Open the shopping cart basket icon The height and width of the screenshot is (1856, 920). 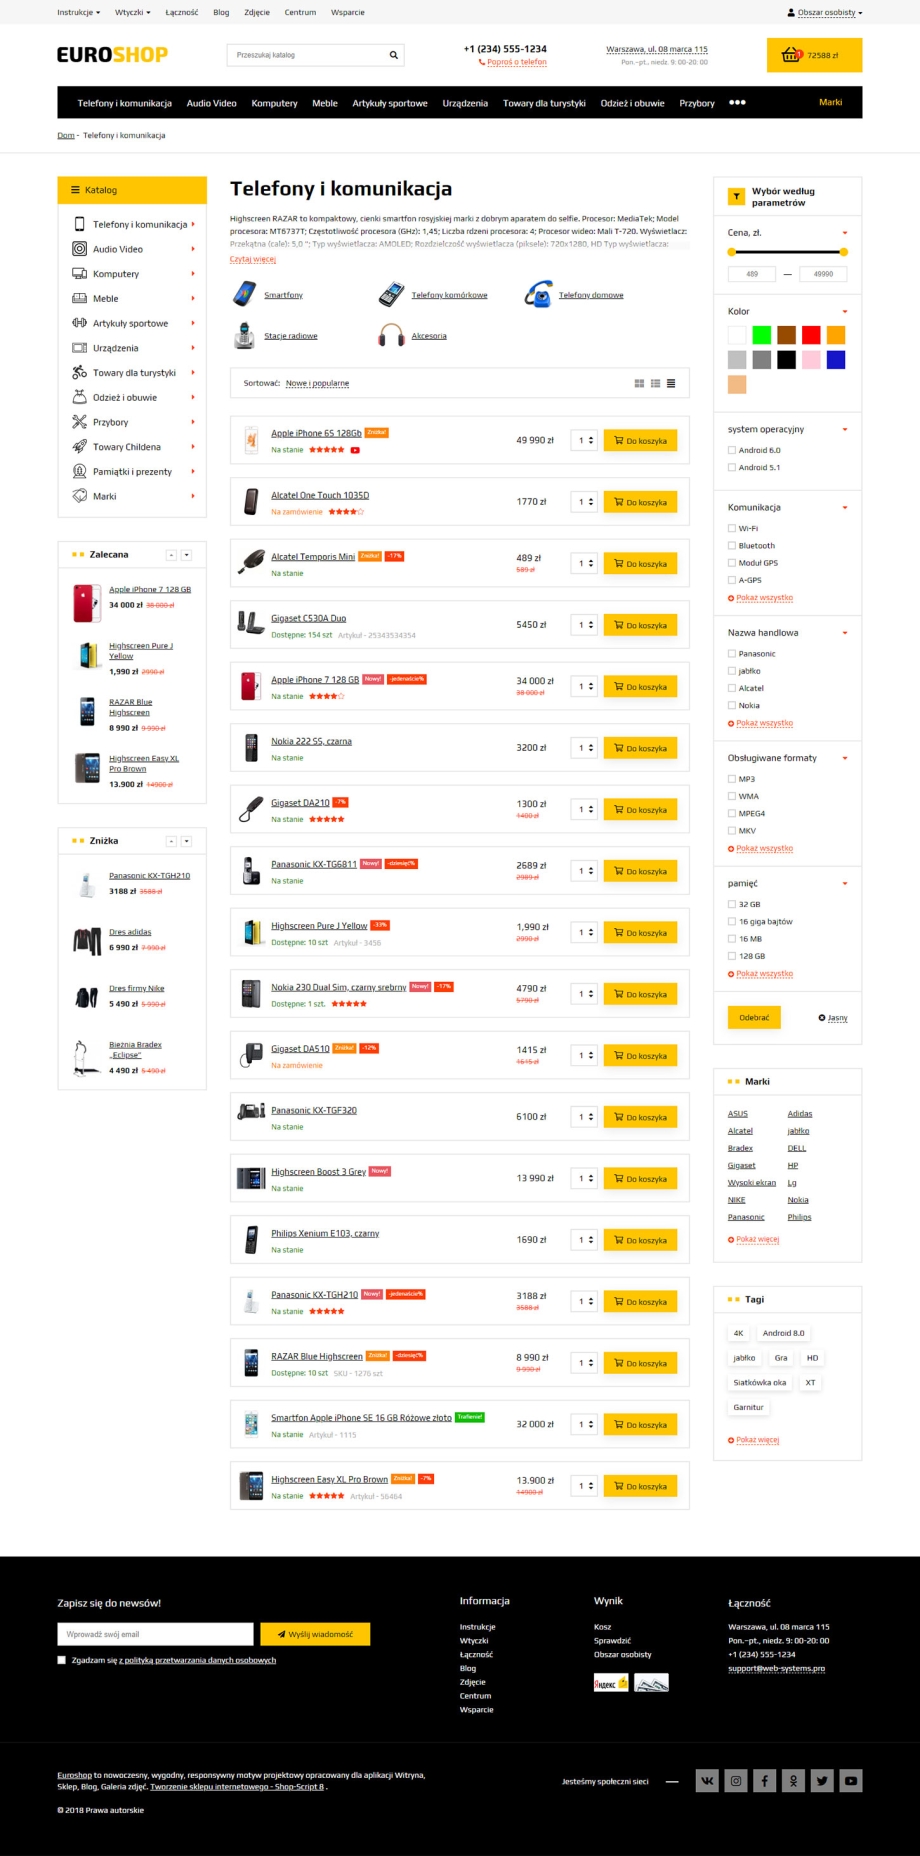791,55
